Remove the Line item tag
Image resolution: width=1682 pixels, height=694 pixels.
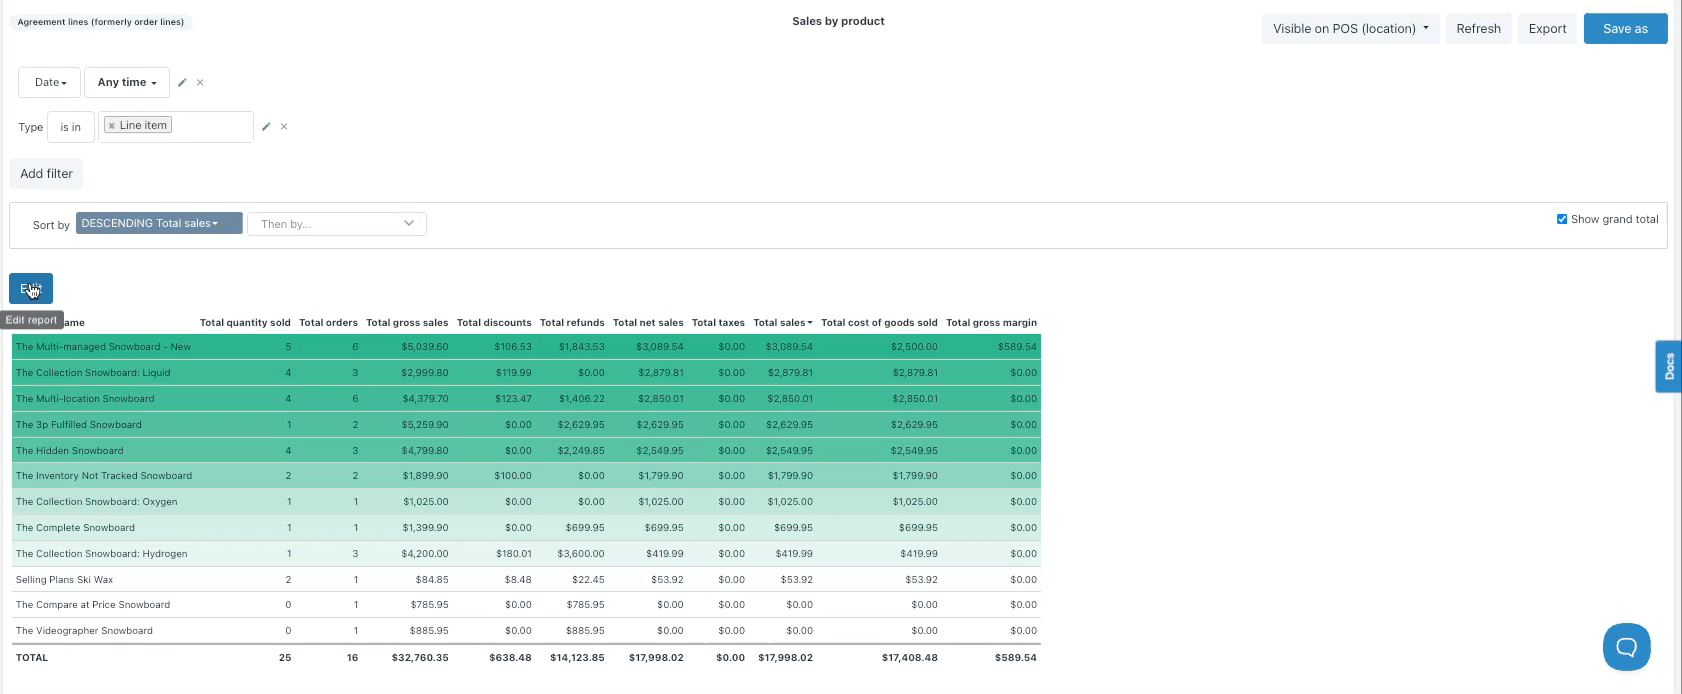click(x=112, y=126)
